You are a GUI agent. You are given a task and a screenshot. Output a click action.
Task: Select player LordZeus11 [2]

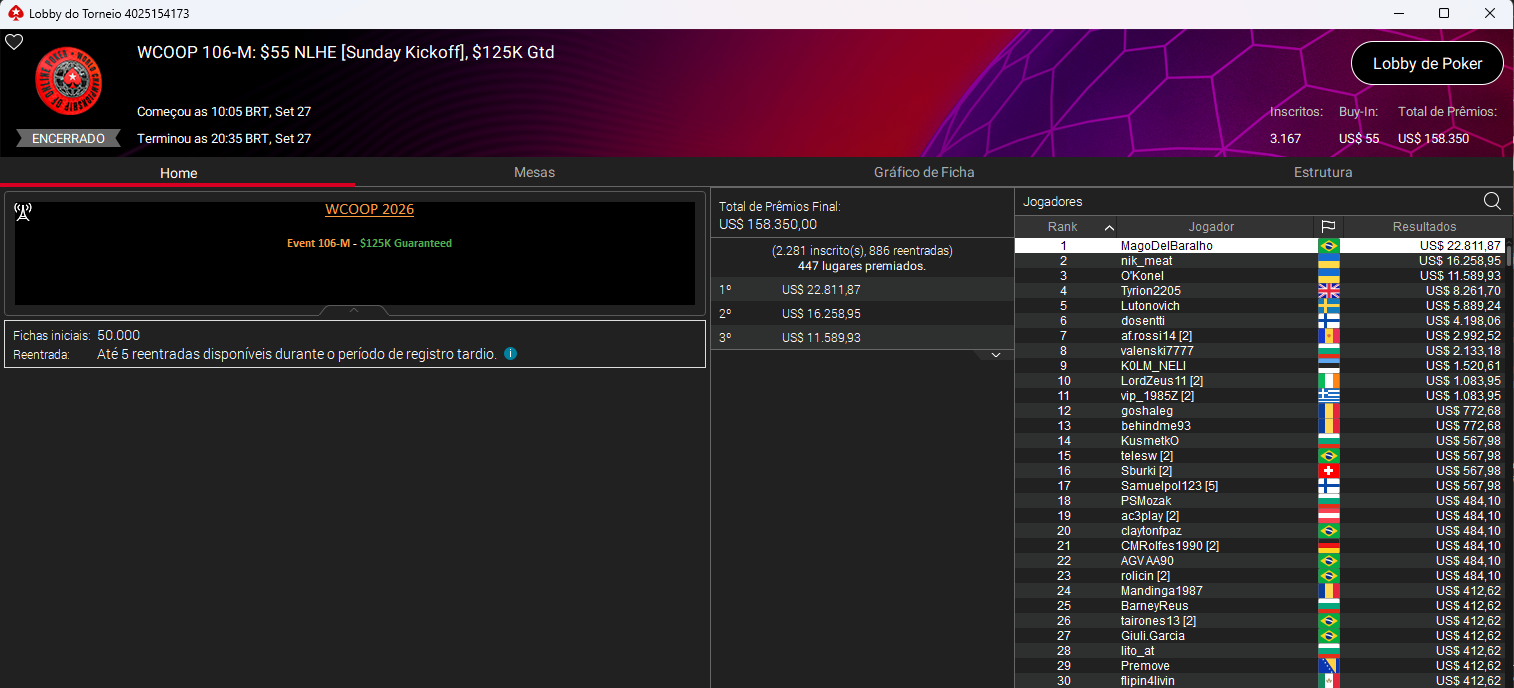click(x=1260, y=381)
